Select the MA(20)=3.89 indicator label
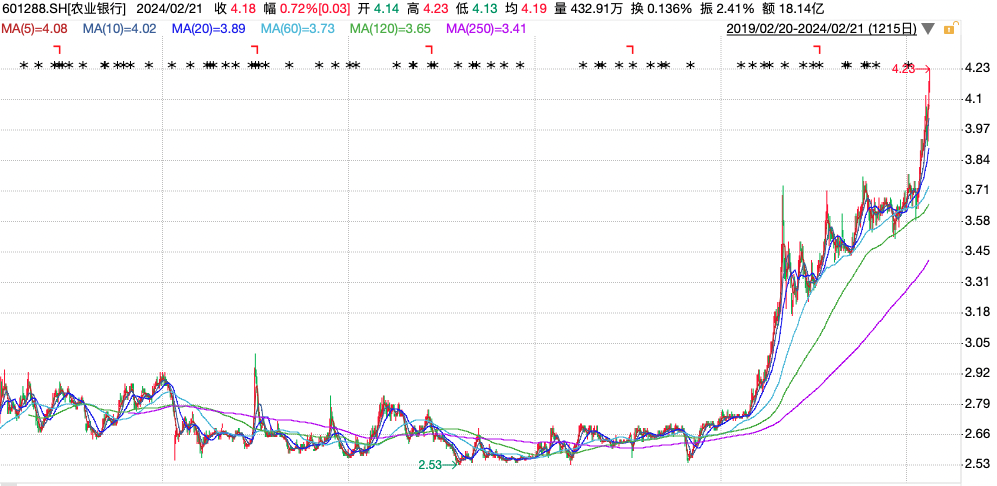This screenshot has height=486, width=997. [x=209, y=29]
